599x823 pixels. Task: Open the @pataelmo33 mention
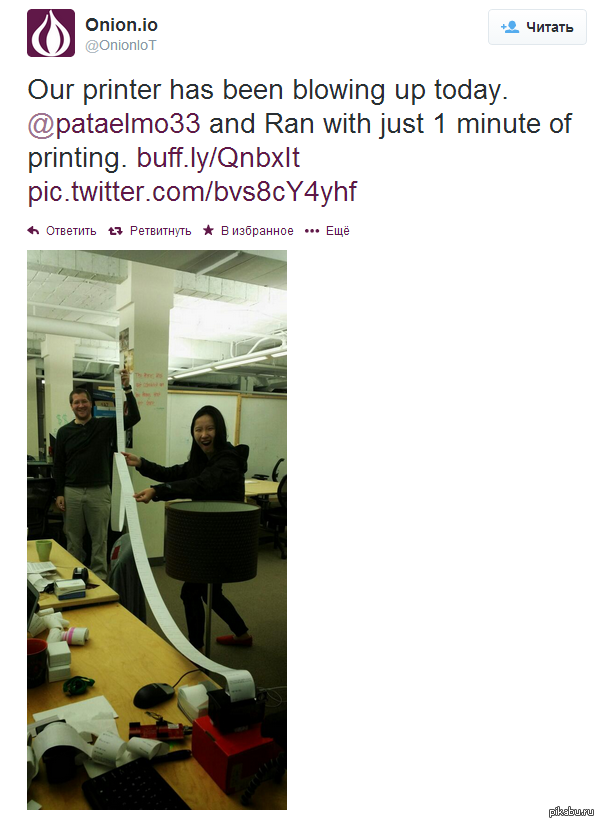pyautogui.click(x=114, y=124)
